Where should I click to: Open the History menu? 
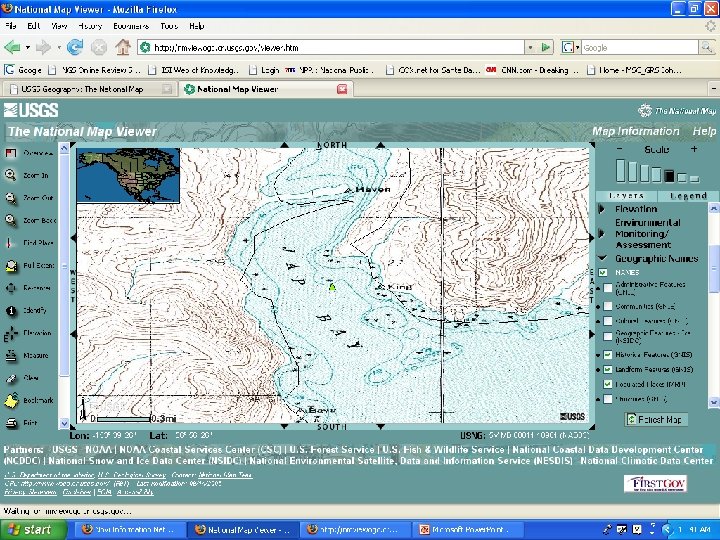90,26
